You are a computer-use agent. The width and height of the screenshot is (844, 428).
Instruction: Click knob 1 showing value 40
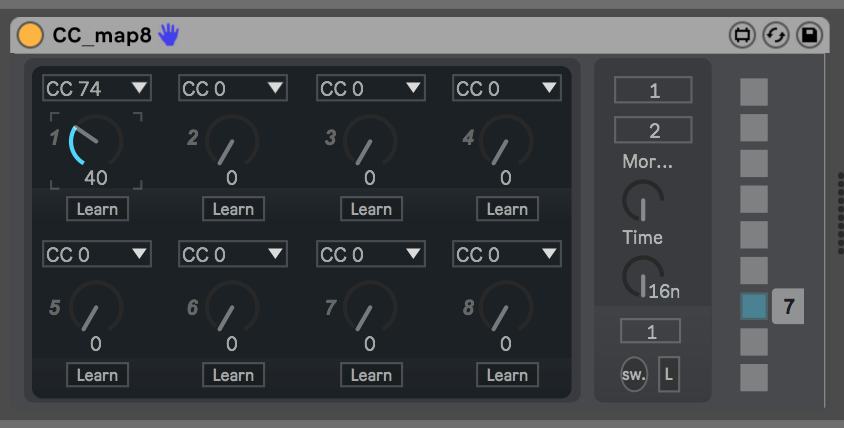[96, 141]
